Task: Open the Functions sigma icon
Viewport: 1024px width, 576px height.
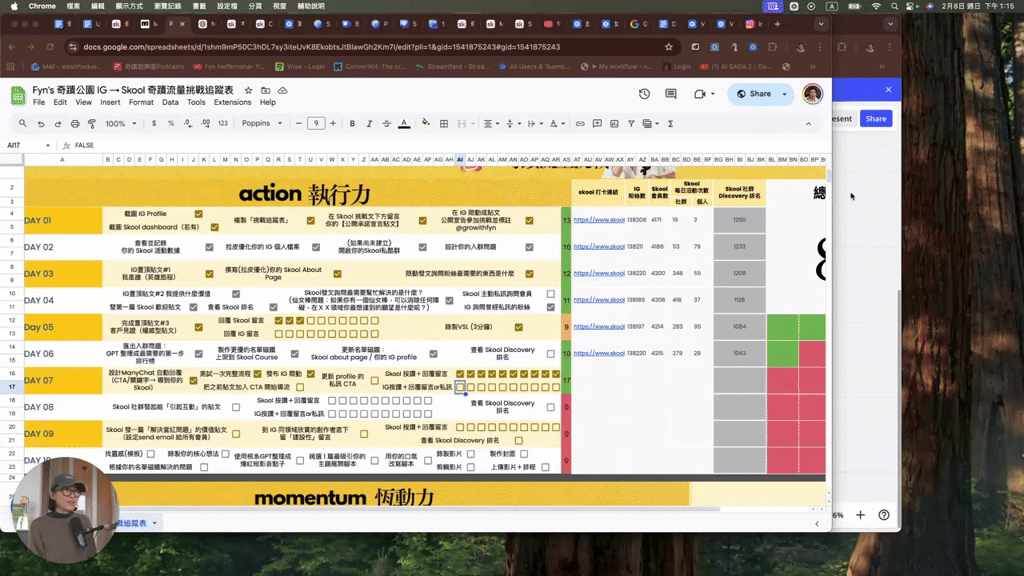Action: click(671, 123)
